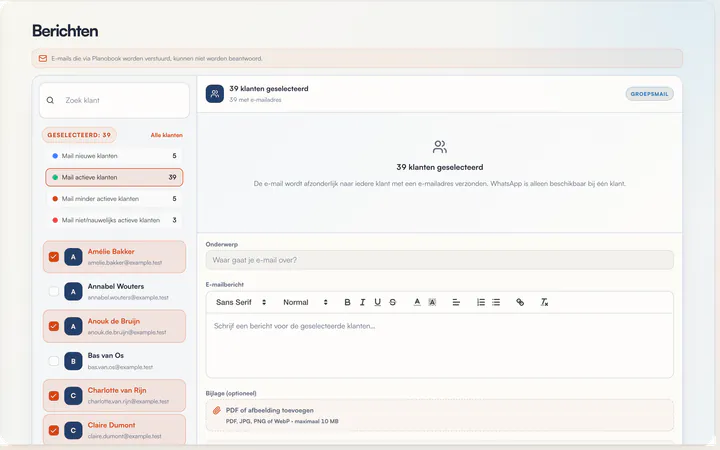
Task: Select the name Annabel Wouters
Action: tap(116, 286)
